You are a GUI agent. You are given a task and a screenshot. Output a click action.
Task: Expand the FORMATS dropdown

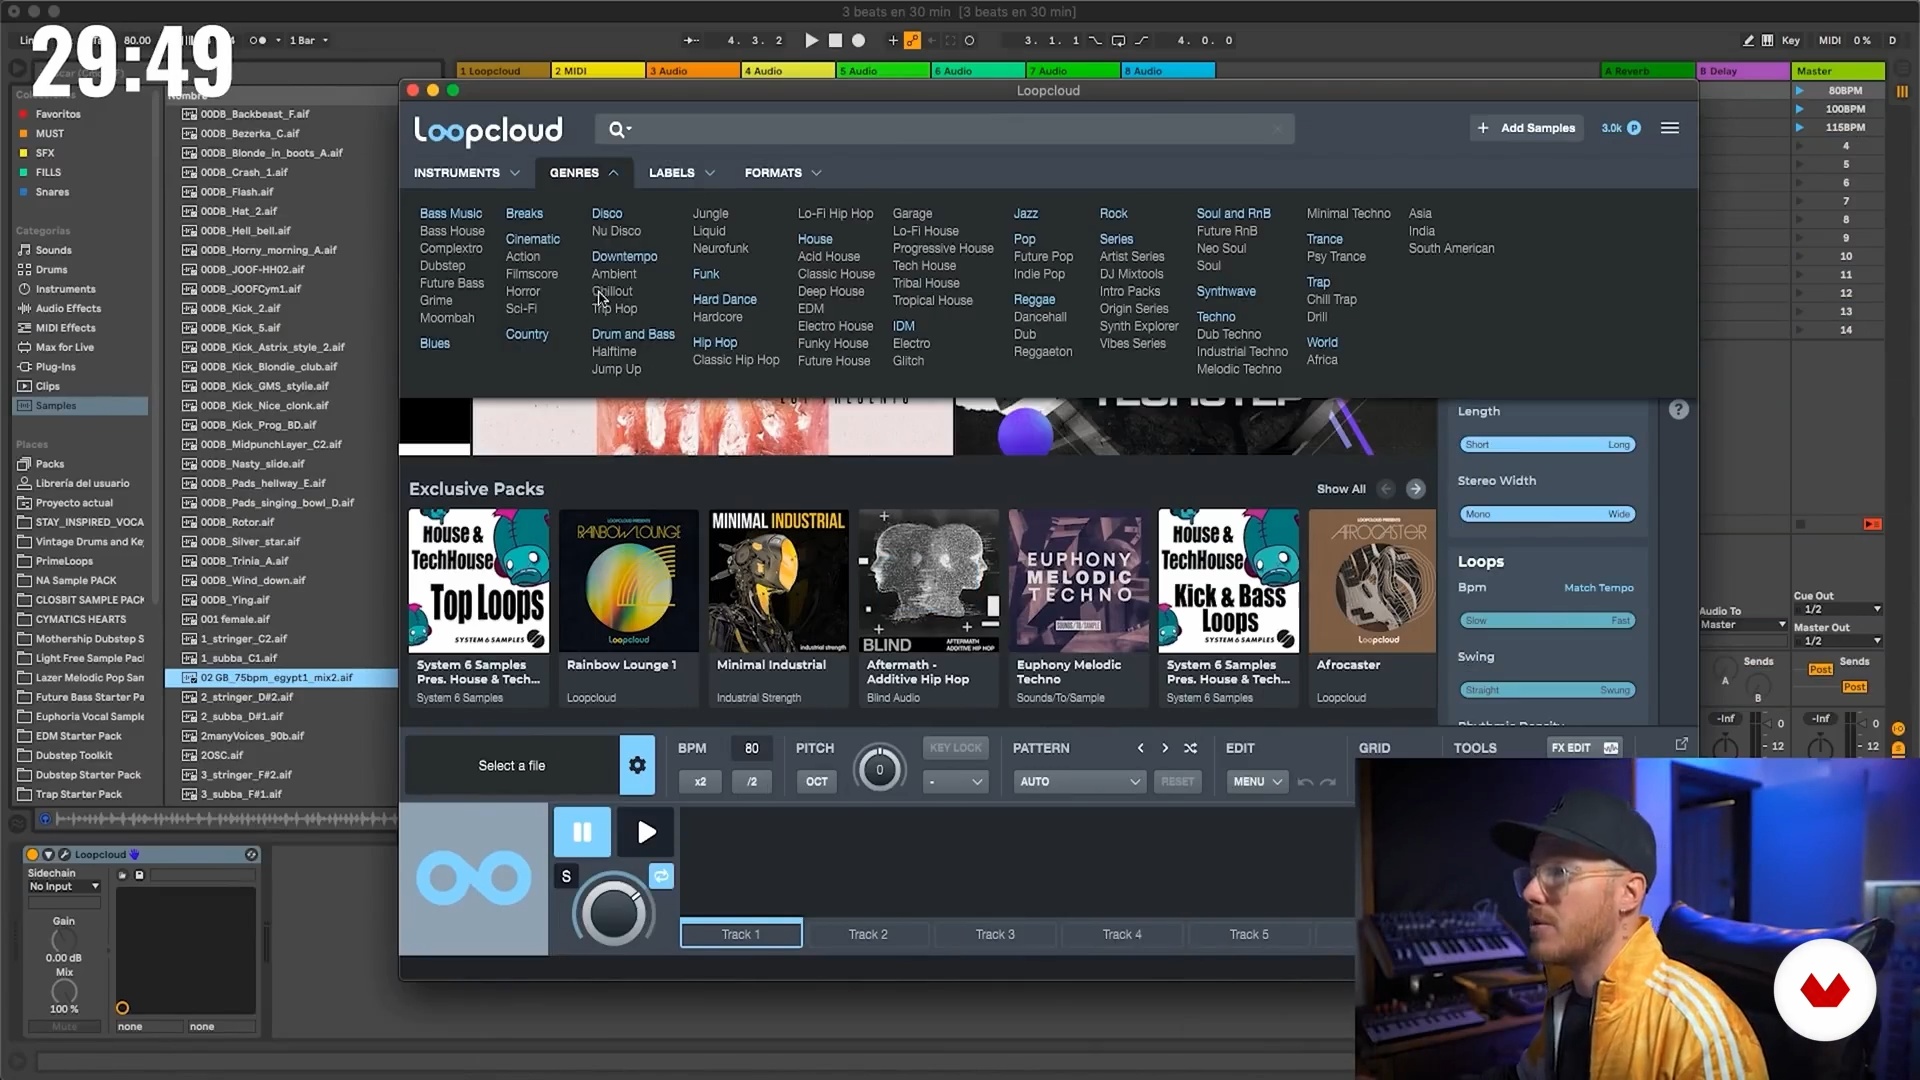(x=782, y=173)
